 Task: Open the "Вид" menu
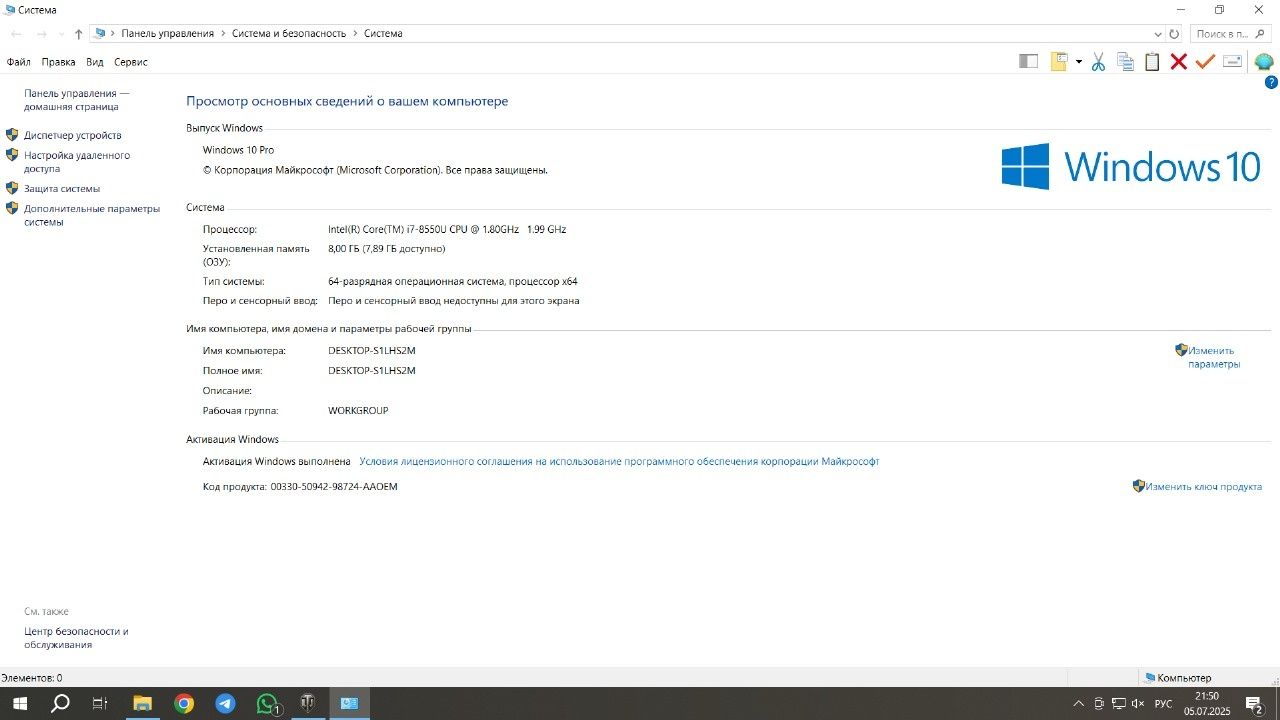pyautogui.click(x=95, y=62)
